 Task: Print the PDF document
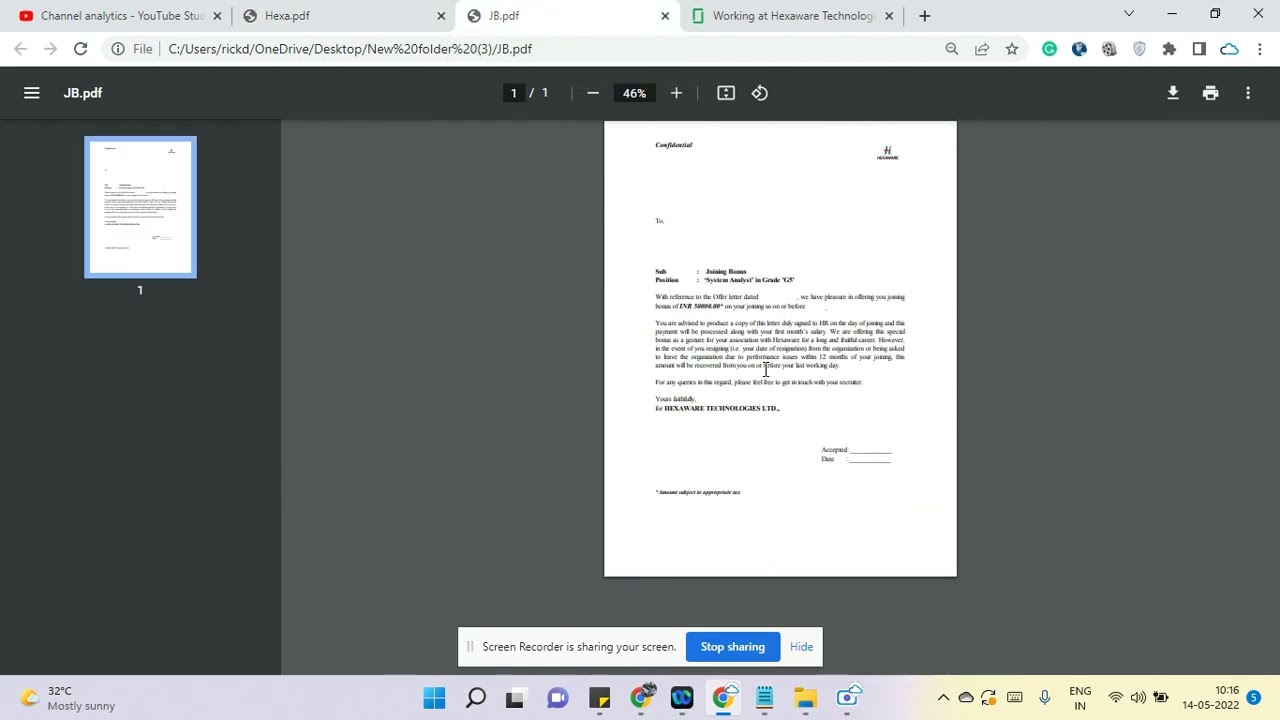[1210, 93]
